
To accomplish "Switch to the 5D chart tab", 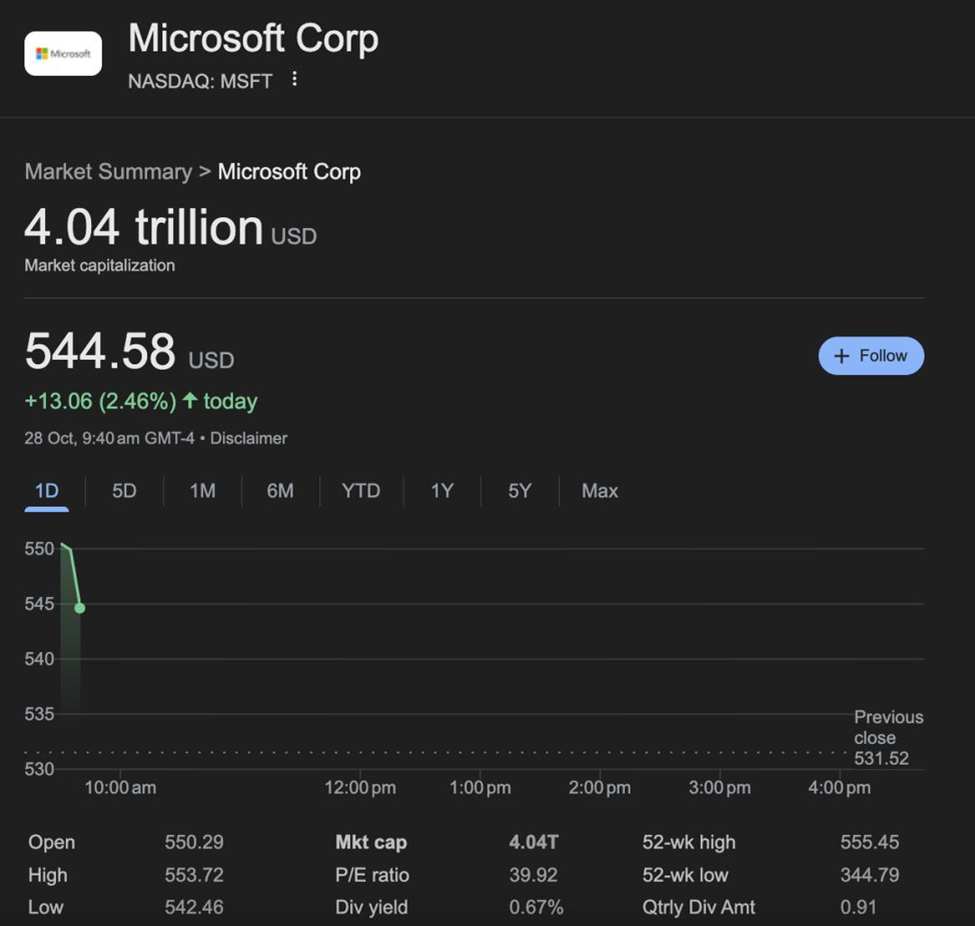I will 124,491.
